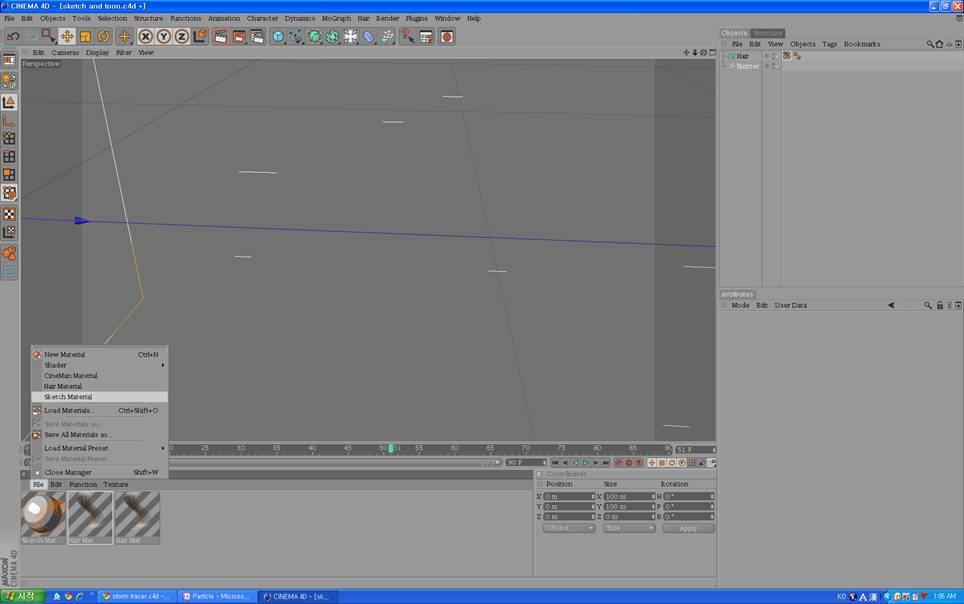Viewport: 964px width, 604px height.
Task: Click the back arrow in Attributes manager
Action: 891,305
